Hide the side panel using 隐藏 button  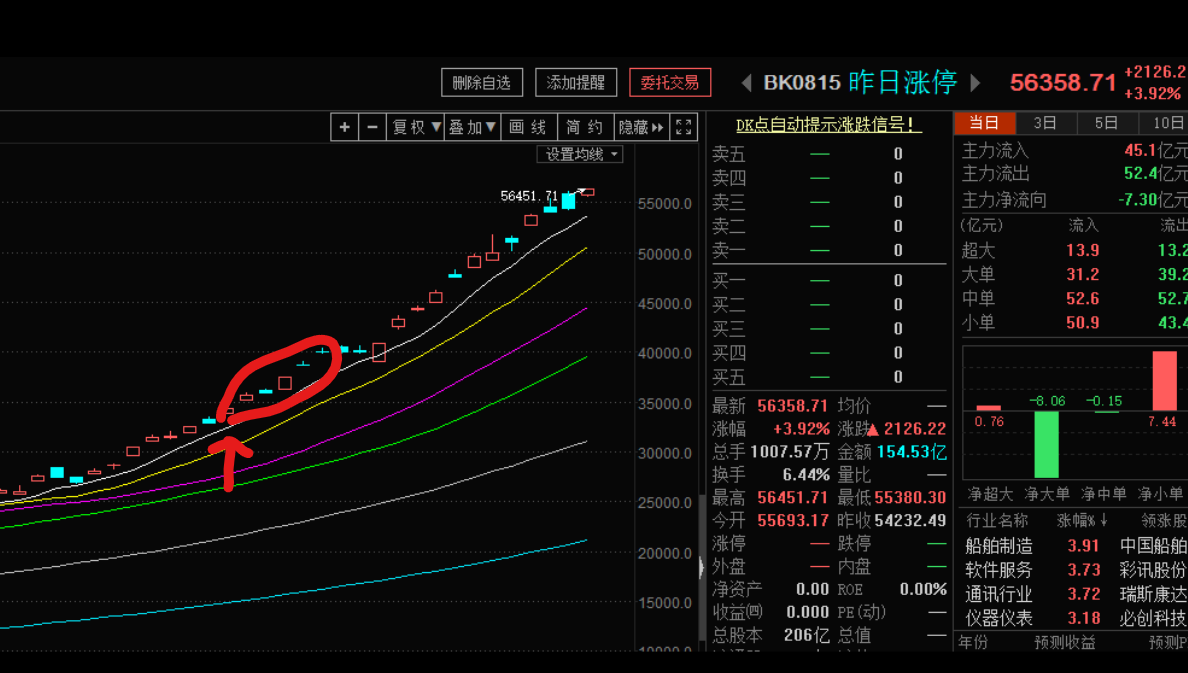tap(641, 127)
